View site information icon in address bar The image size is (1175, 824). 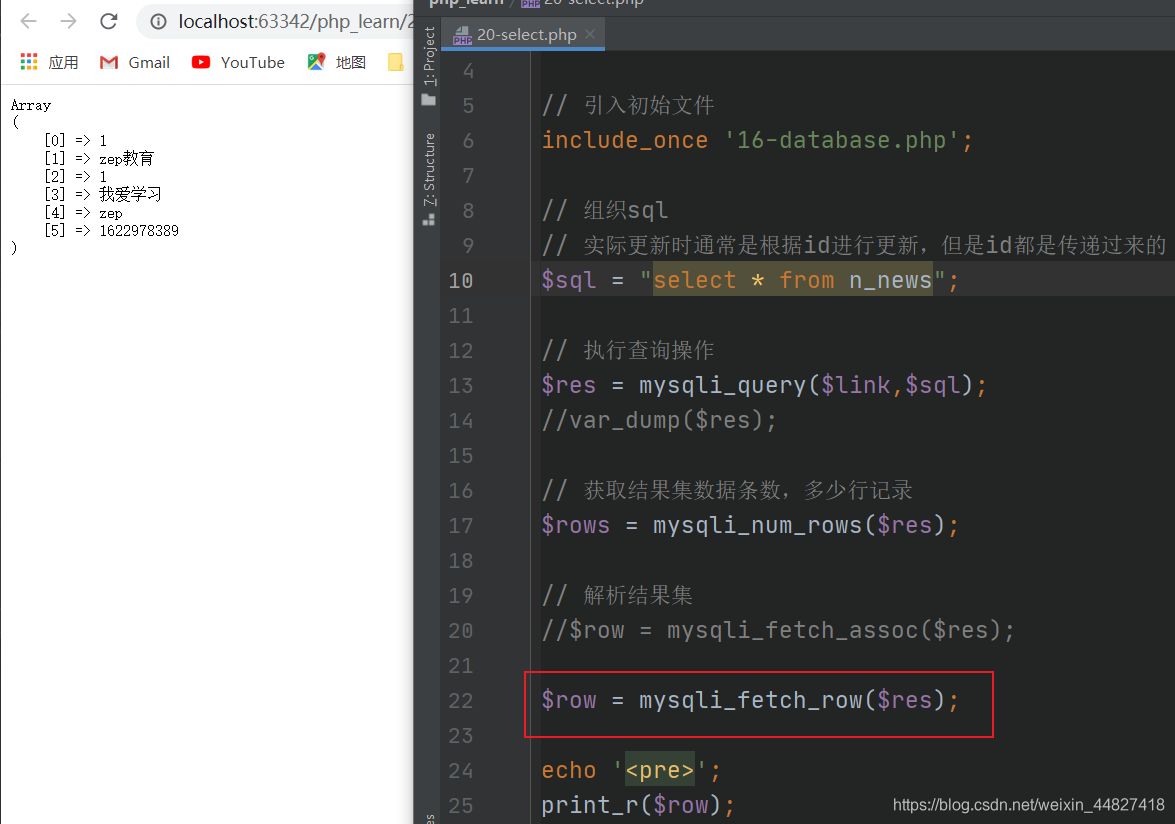(158, 22)
